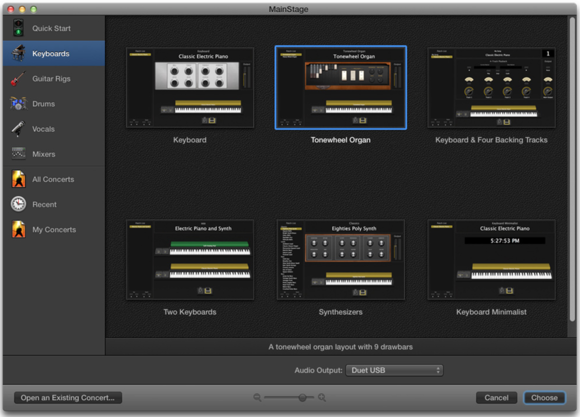The height and width of the screenshot is (417, 580).
Task: Adjust the thumbnail size slider
Action: click(302, 397)
